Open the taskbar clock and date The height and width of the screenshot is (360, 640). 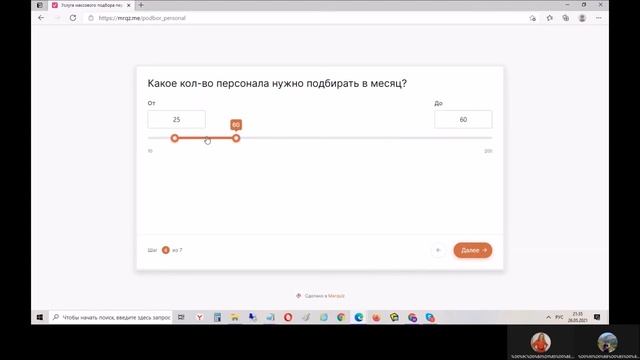tap(578, 317)
